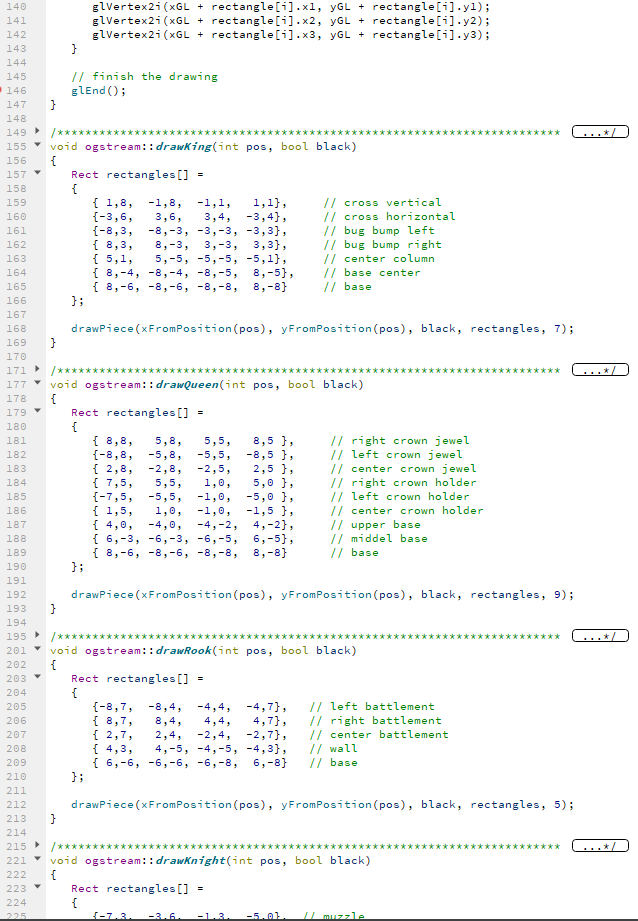Click the '// right crown holder' comment

404,483
